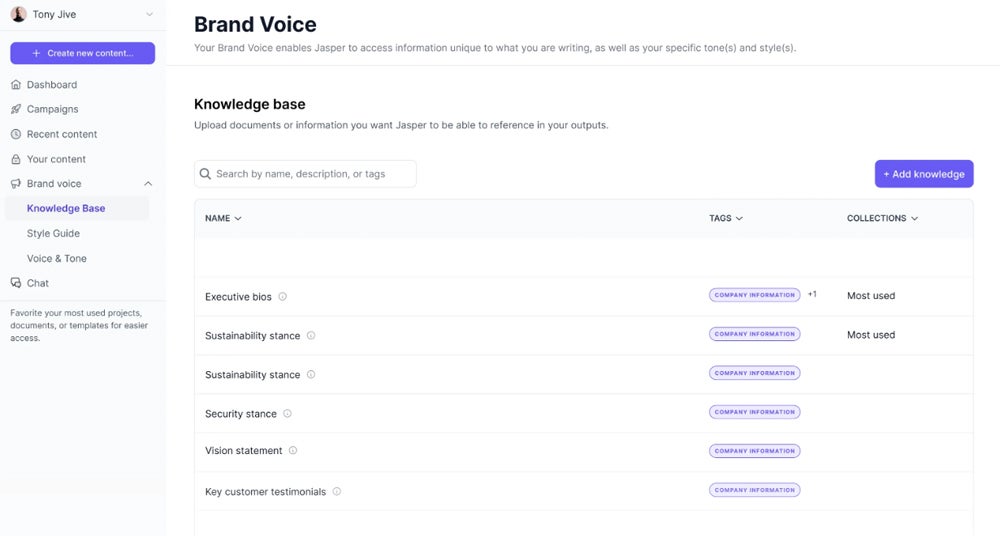Click the Your content lock icon
The width and height of the screenshot is (1000, 536).
click(16, 159)
